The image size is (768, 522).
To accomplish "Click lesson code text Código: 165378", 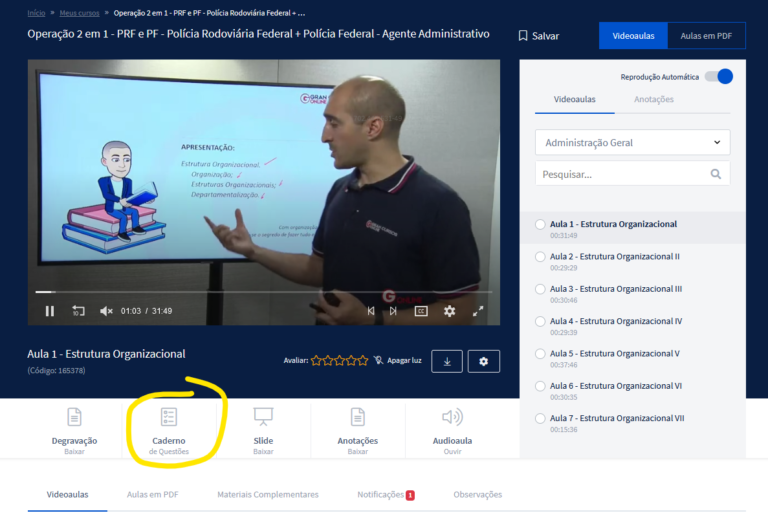I will pos(56,371).
